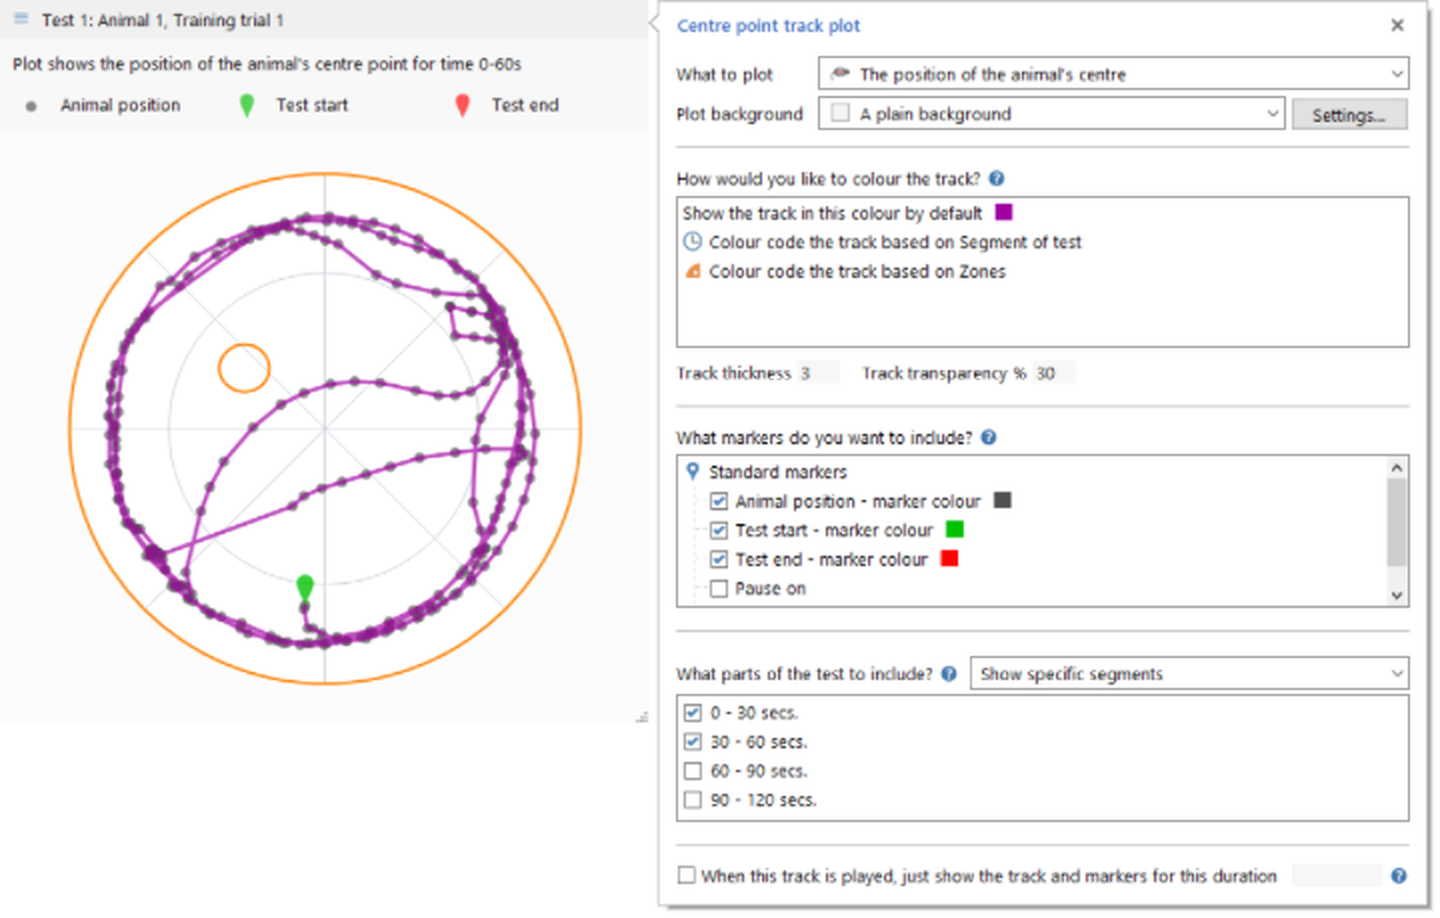Select Colour code the track based on Zones
The width and height of the screenshot is (1440, 918).
point(856,271)
